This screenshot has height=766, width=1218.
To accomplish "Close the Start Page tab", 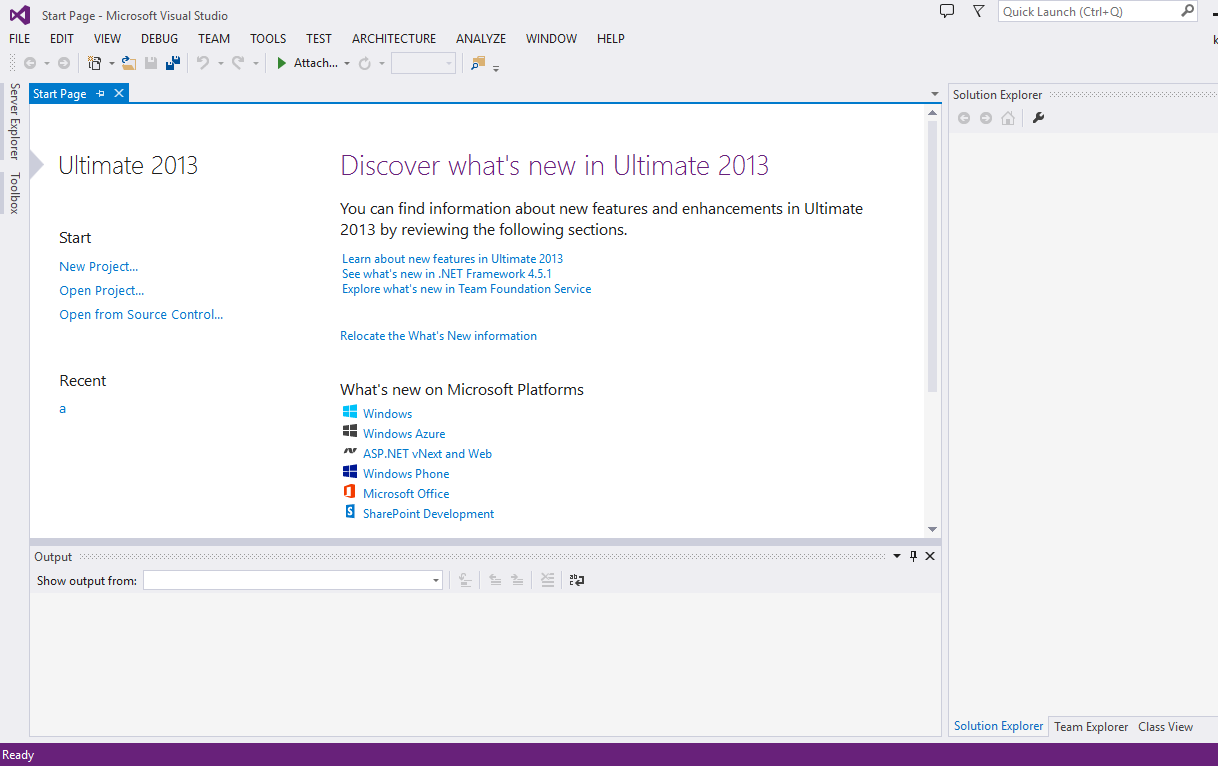I will click(119, 93).
